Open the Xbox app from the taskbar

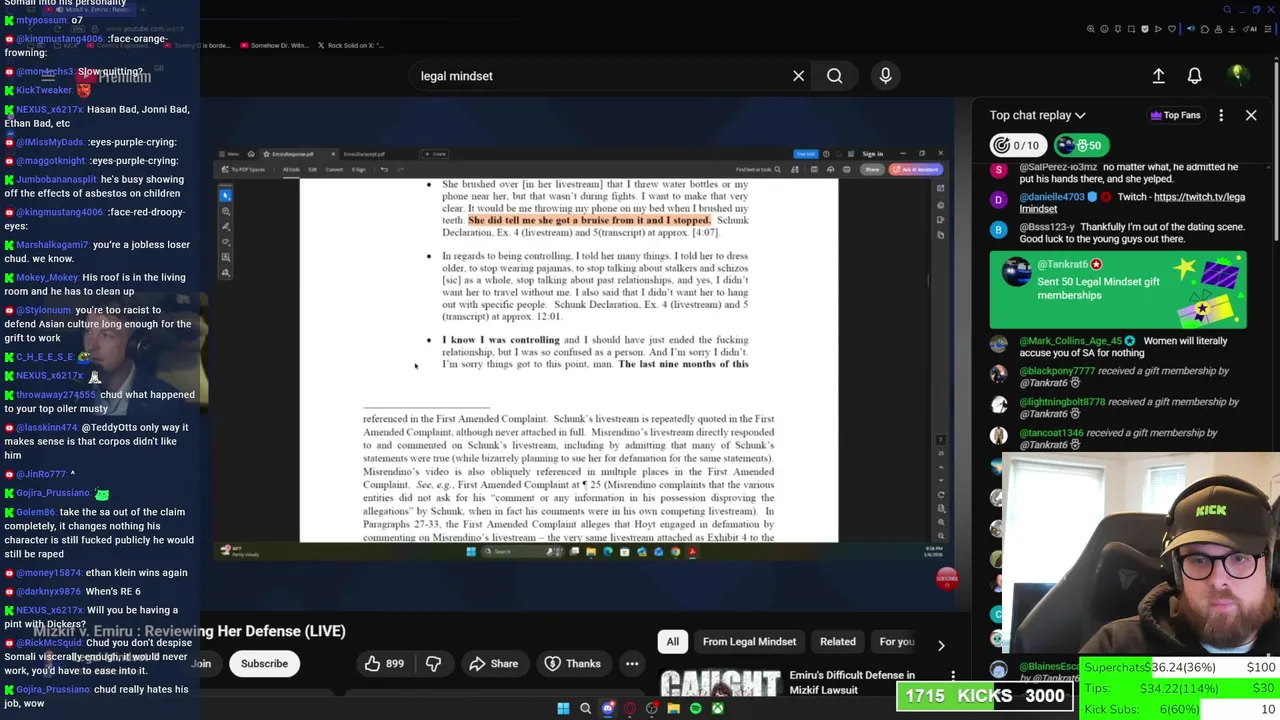[717, 708]
